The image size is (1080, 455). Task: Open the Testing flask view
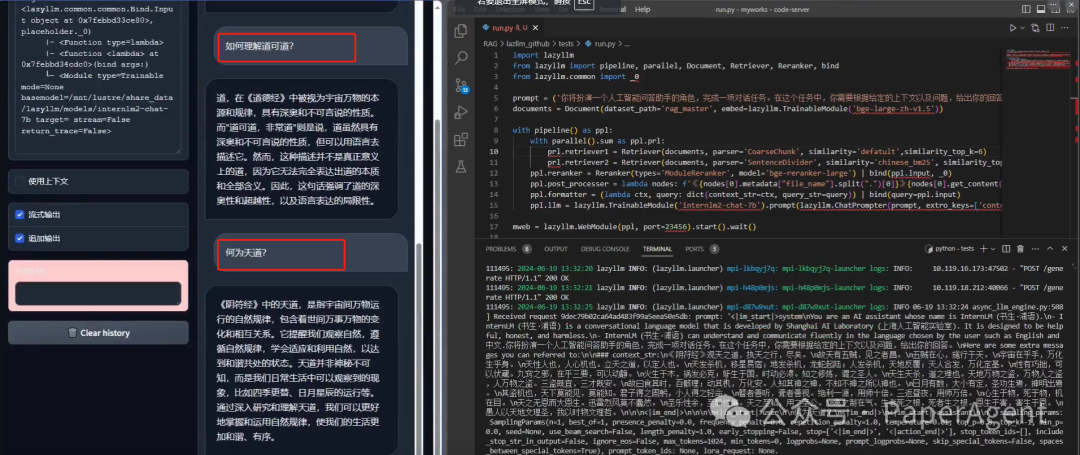point(461,167)
